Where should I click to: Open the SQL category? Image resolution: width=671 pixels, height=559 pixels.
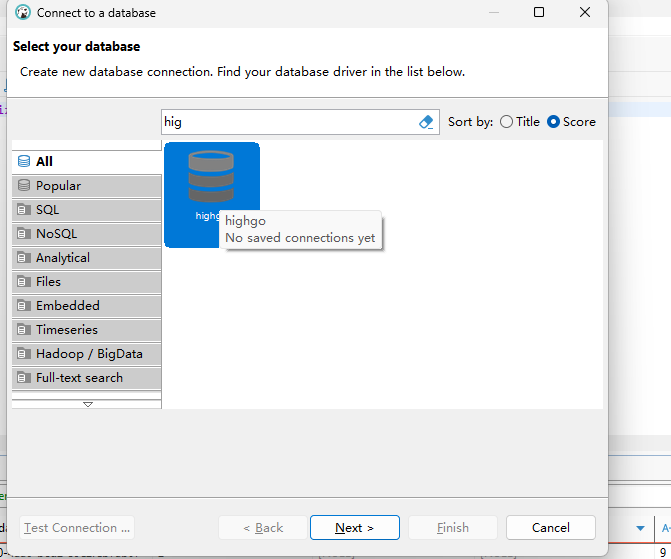86,210
